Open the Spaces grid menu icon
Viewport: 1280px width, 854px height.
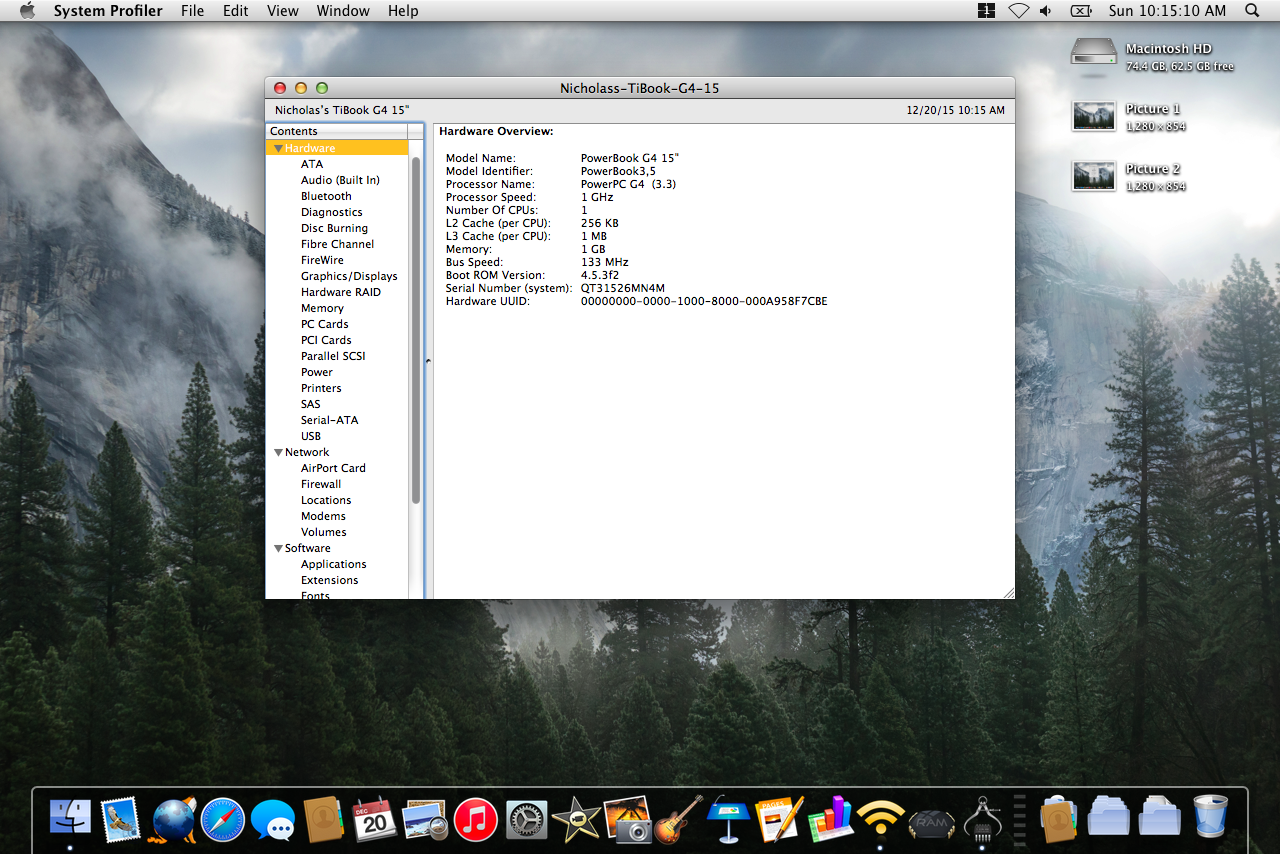pos(986,11)
